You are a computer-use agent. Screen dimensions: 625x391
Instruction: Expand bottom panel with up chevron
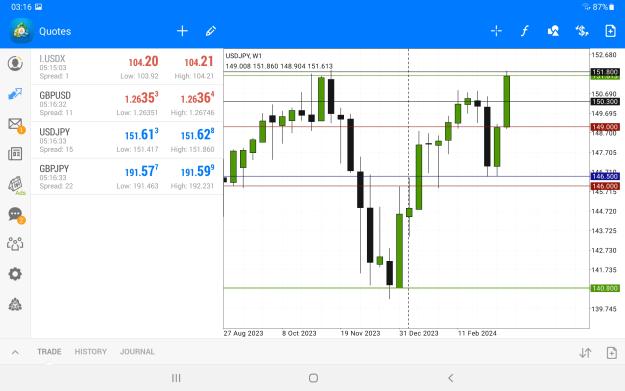15,352
